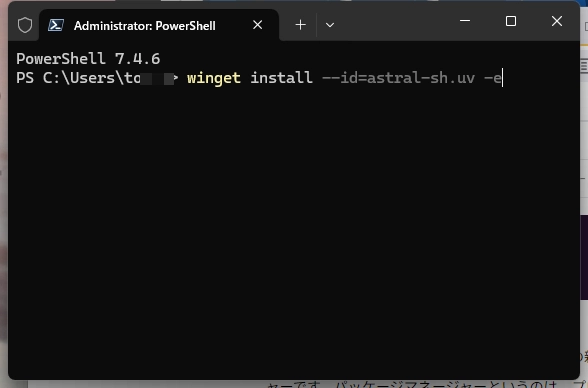
Task: Click the 'install' command word
Action: 281,78
